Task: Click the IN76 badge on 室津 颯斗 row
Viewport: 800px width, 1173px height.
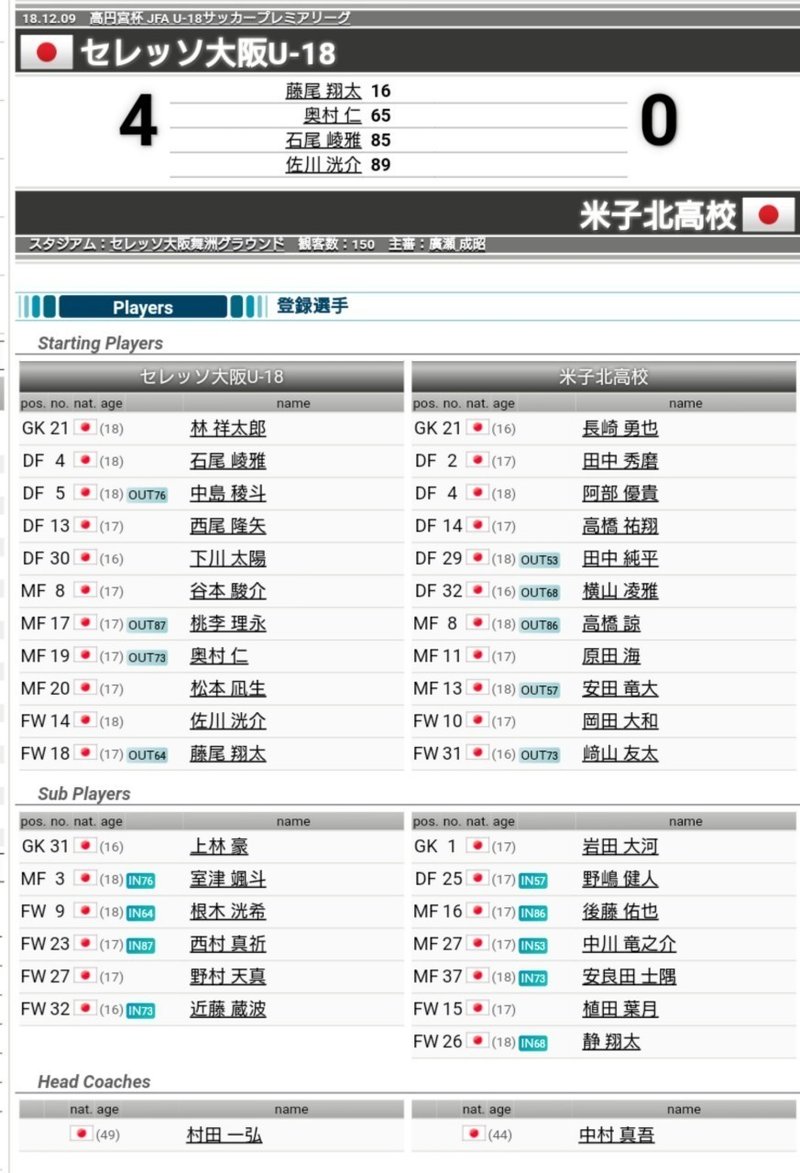Action: [141, 880]
